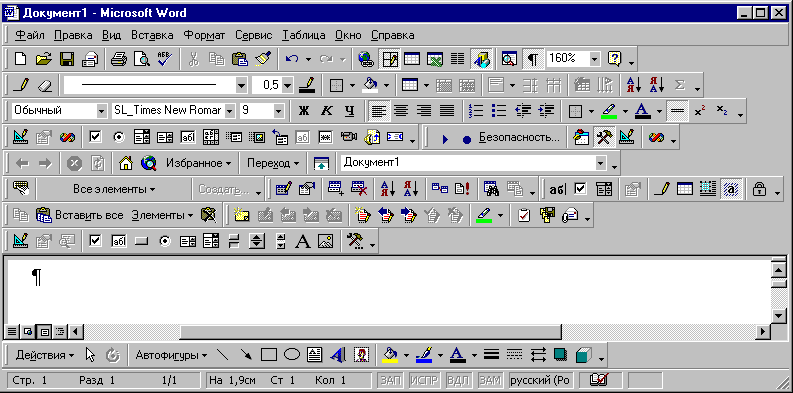The image size is (793, 393).
Task: Select the table Eraser tool
Action: pyautogui.click(x=45, y=85)
